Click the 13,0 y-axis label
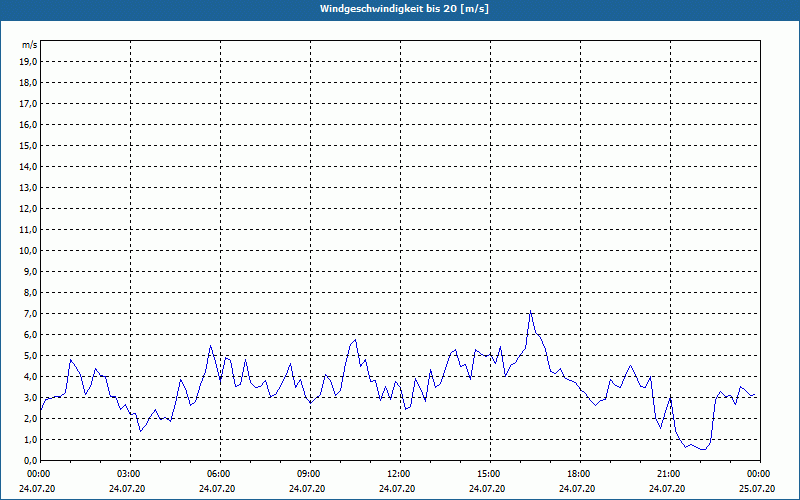The image size is (800, 500). point(28,188)
